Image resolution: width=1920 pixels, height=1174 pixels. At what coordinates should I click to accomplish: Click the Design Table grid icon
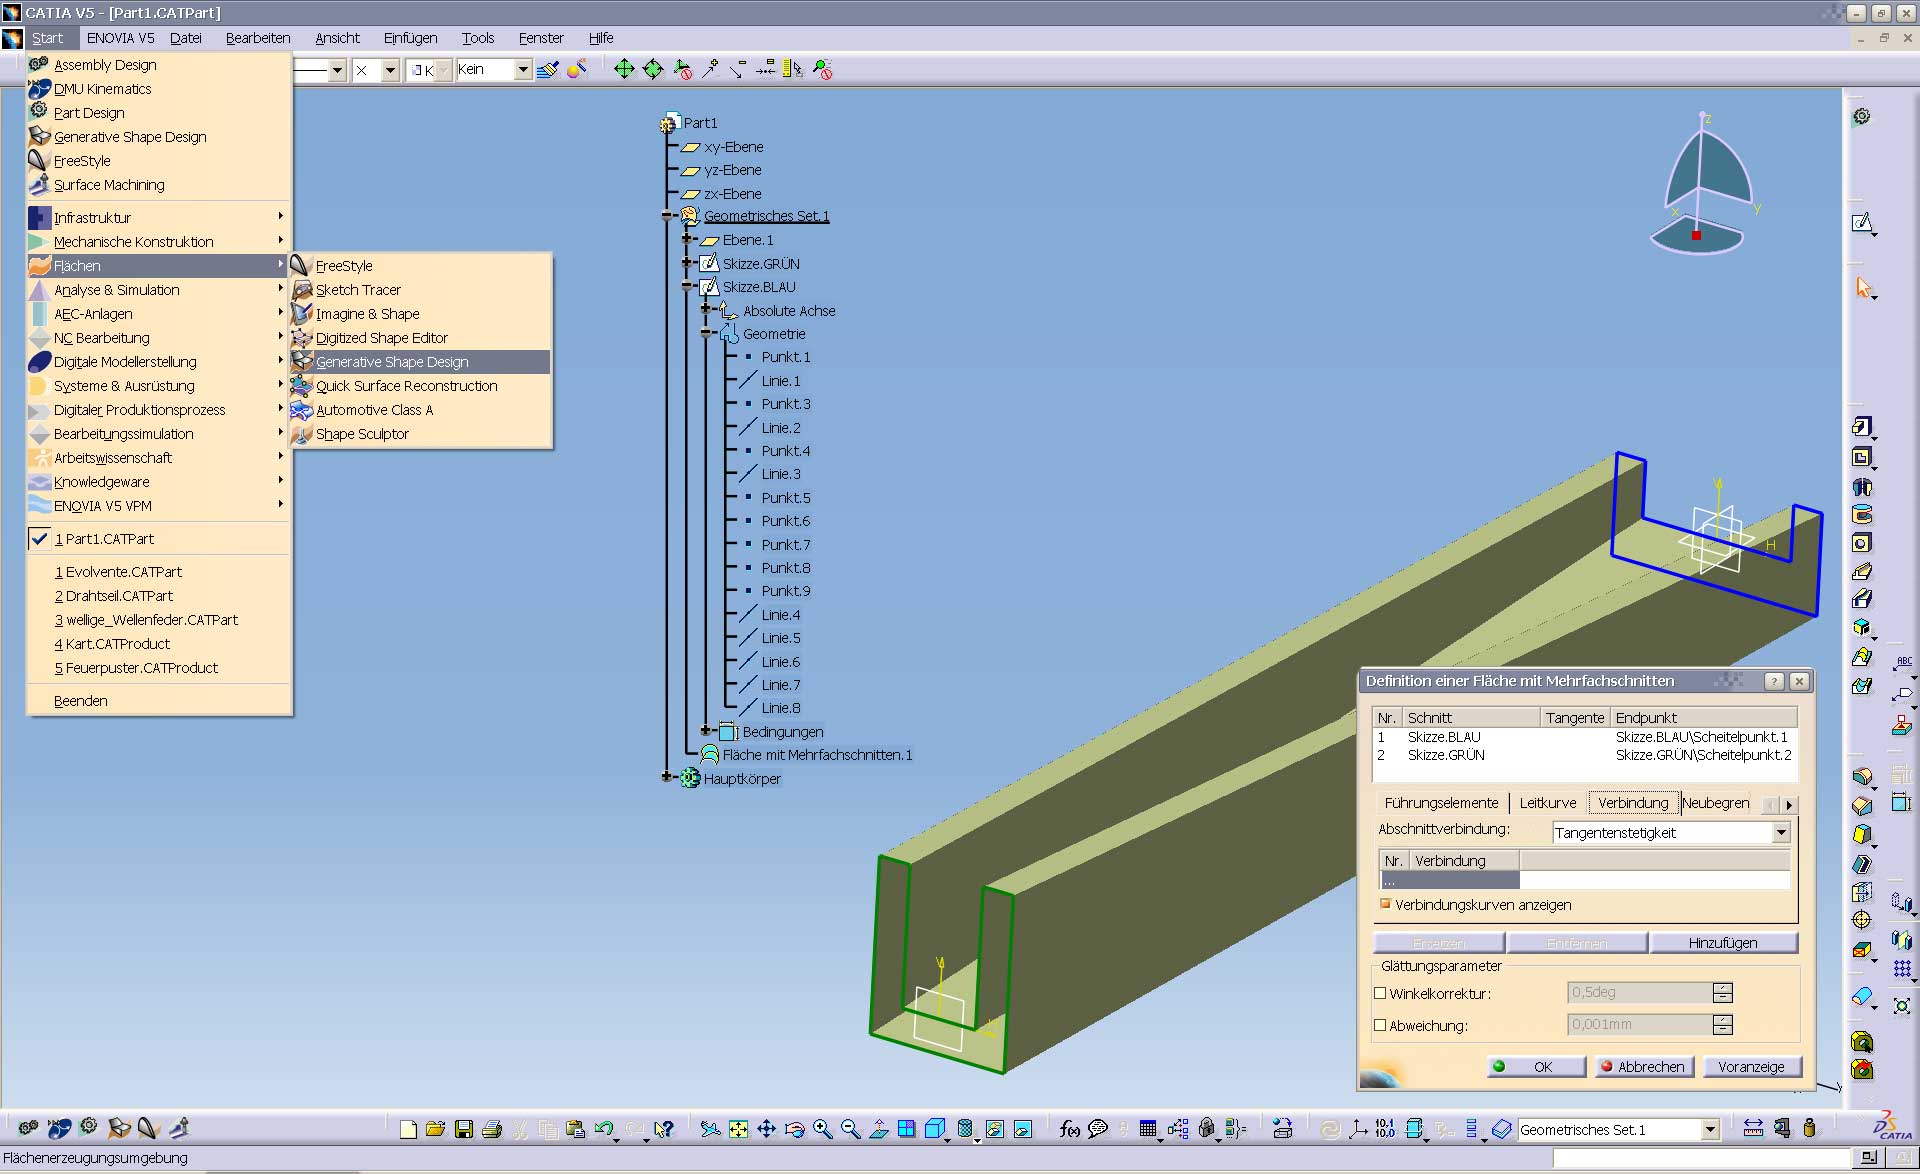click(x=1148, y=1129)
